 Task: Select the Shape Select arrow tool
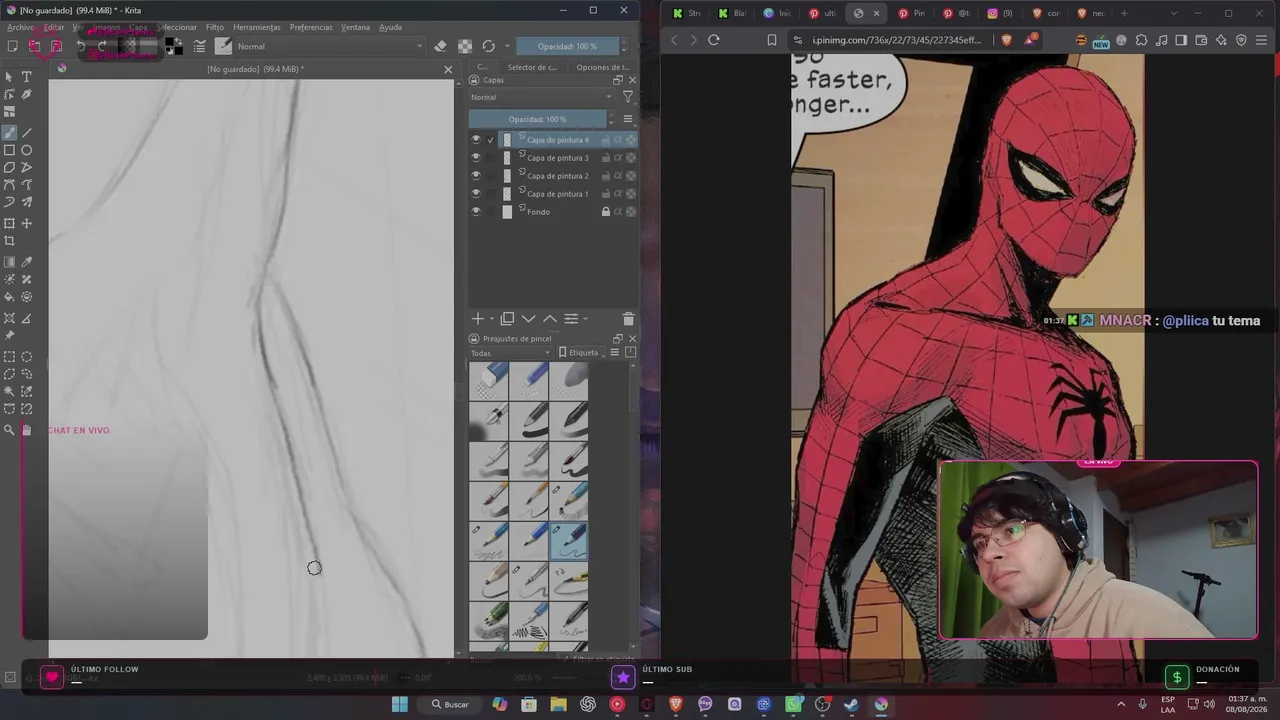[9, 77]
